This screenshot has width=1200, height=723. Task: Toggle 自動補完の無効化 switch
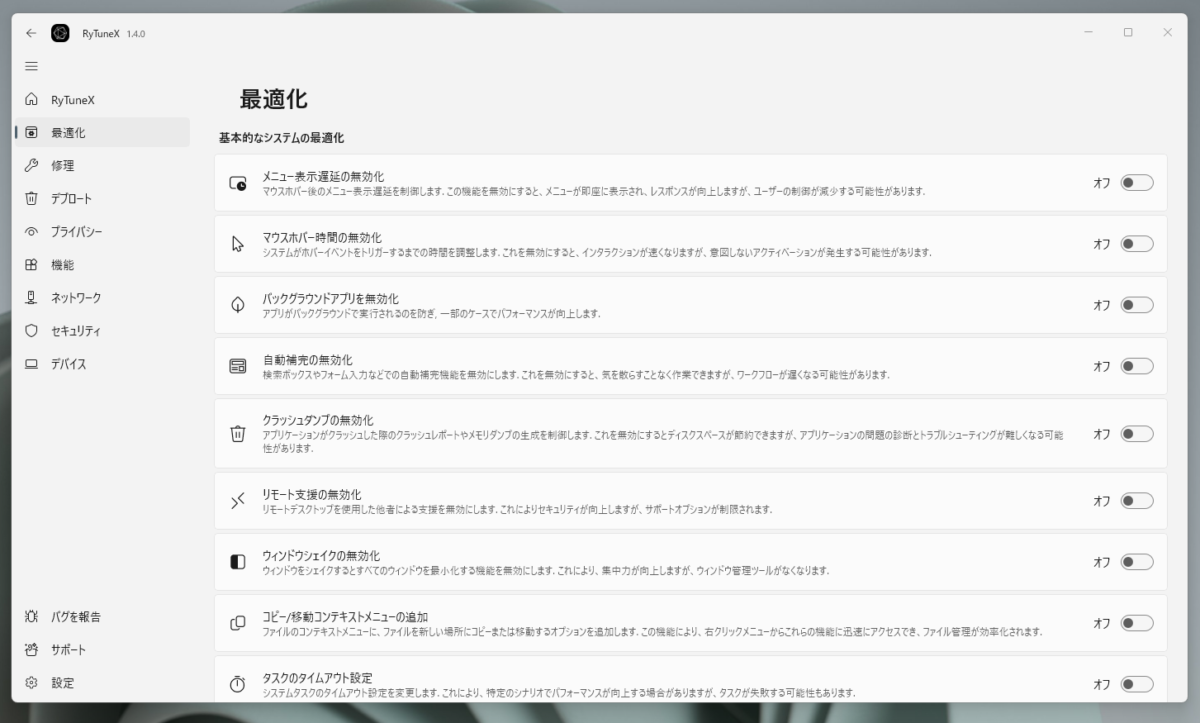click(1137, 366)
